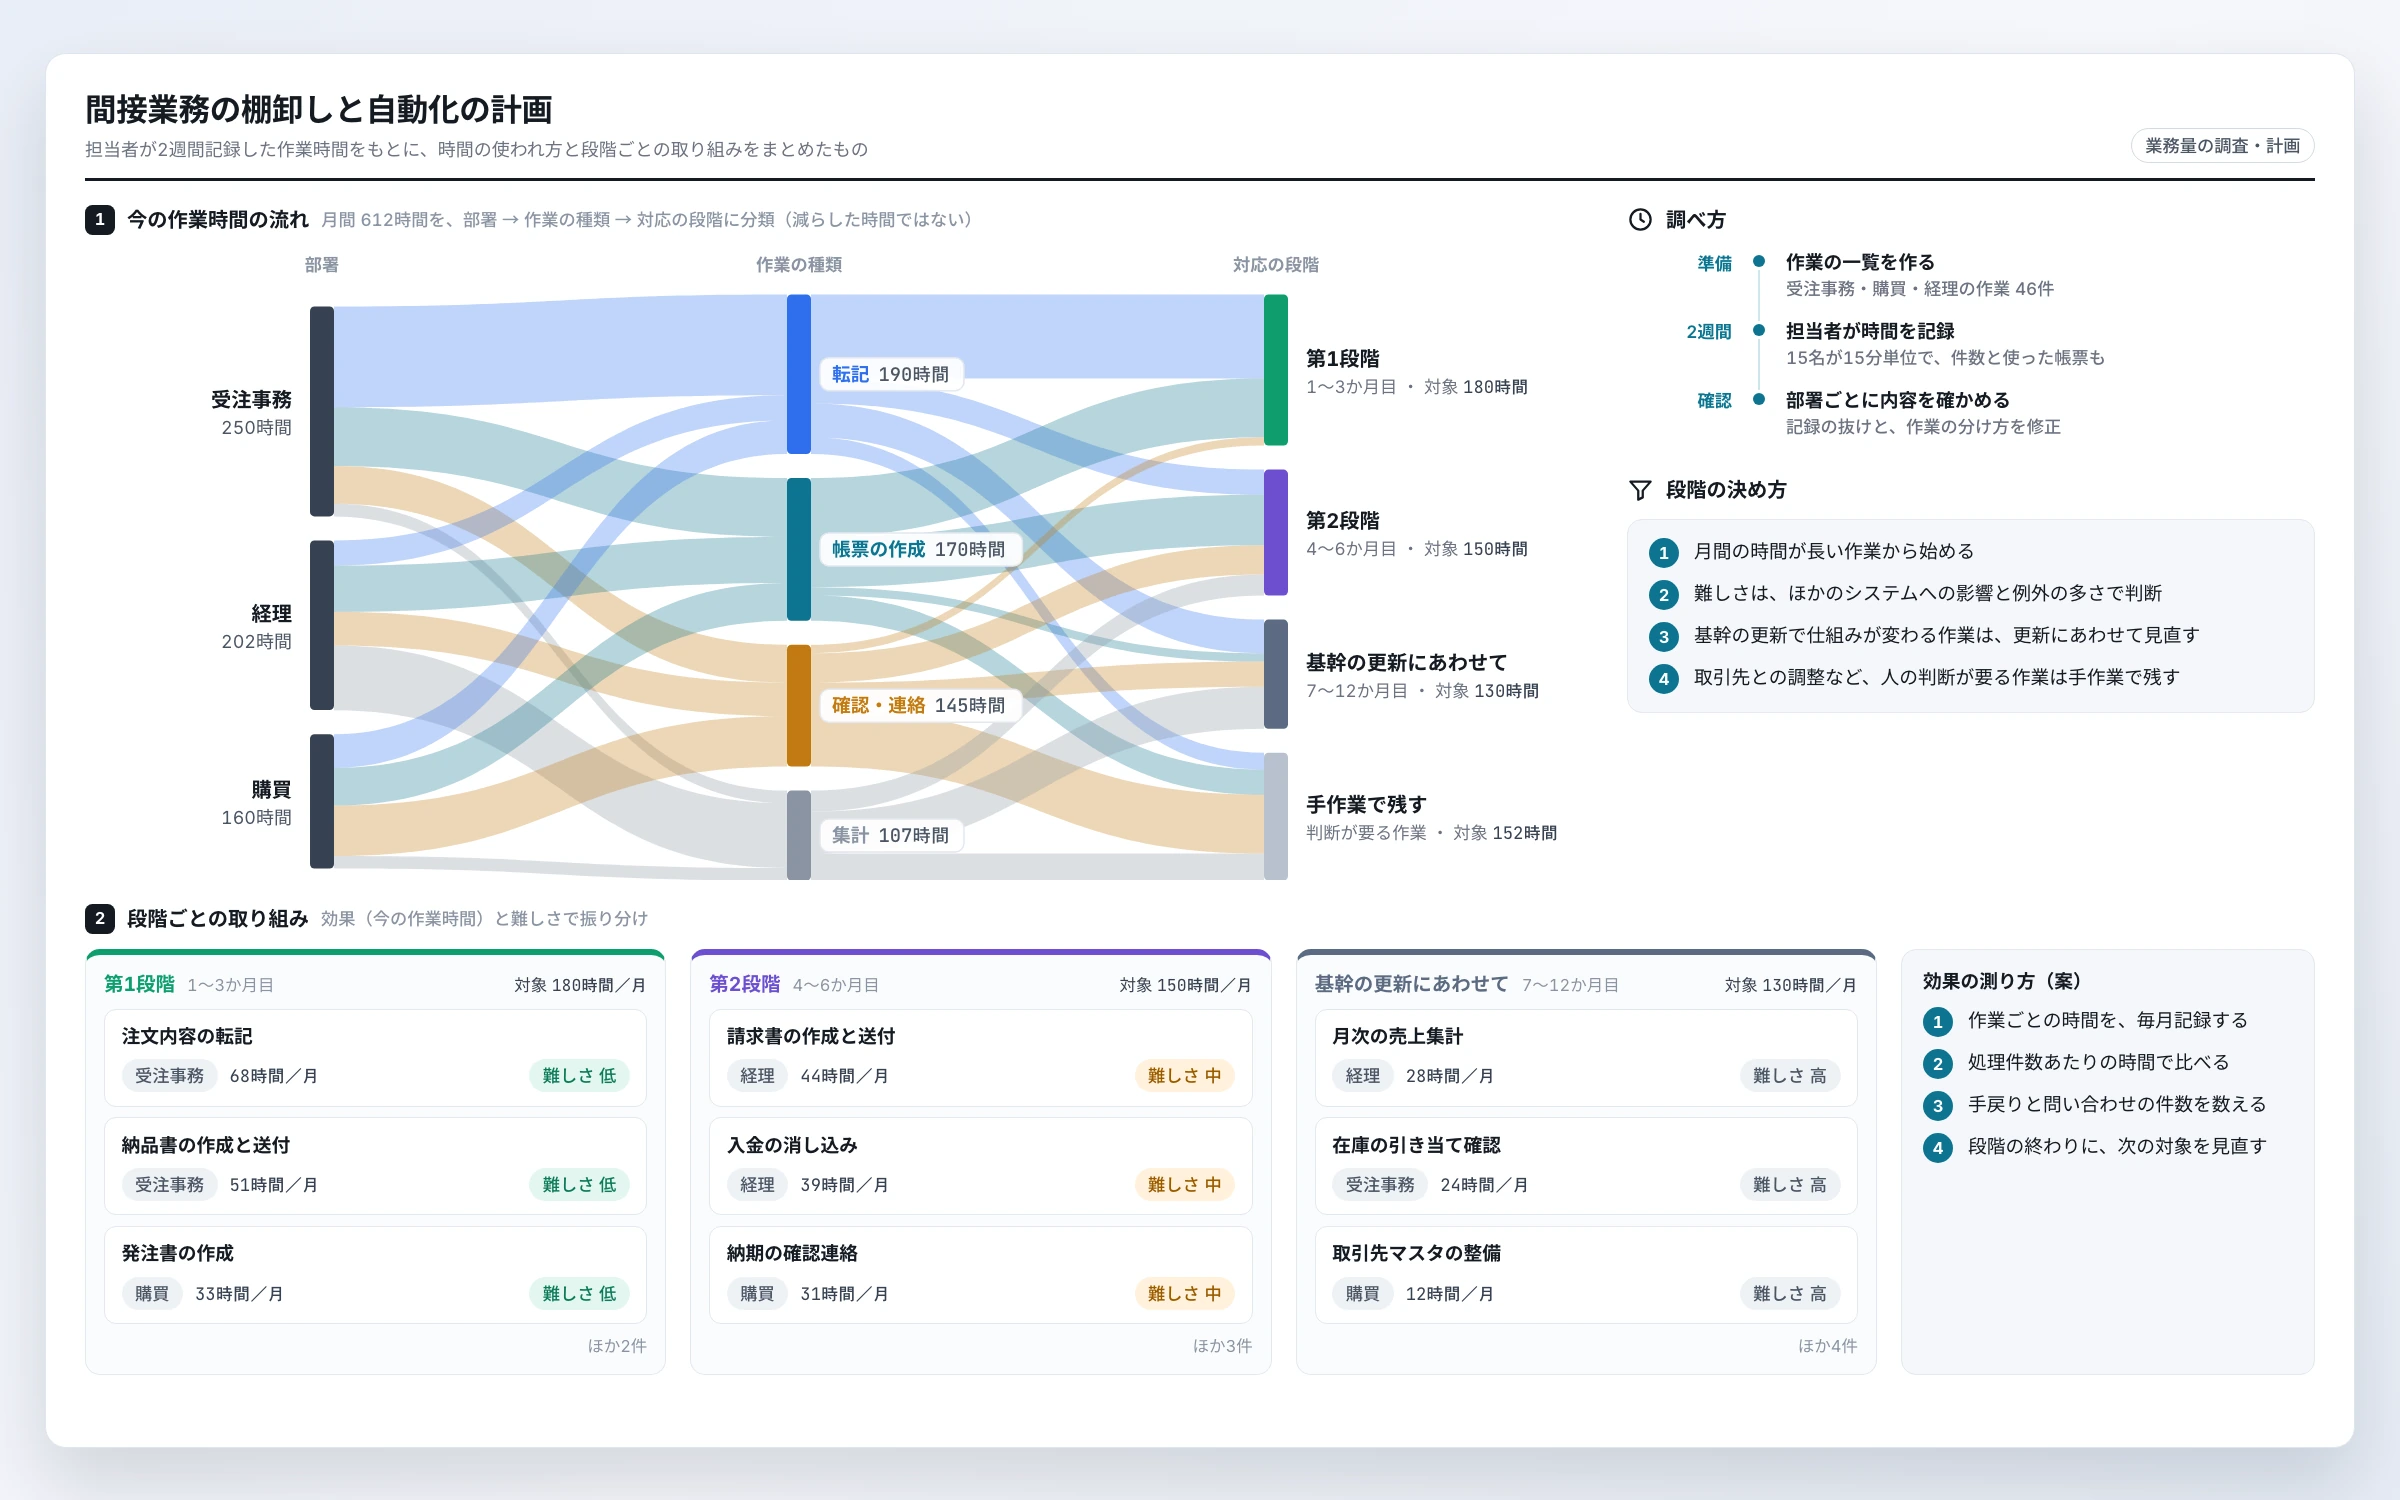Open the 月次の売上集計 card
This screenshot has width=2400, height=1500.
point(1586,1058)
